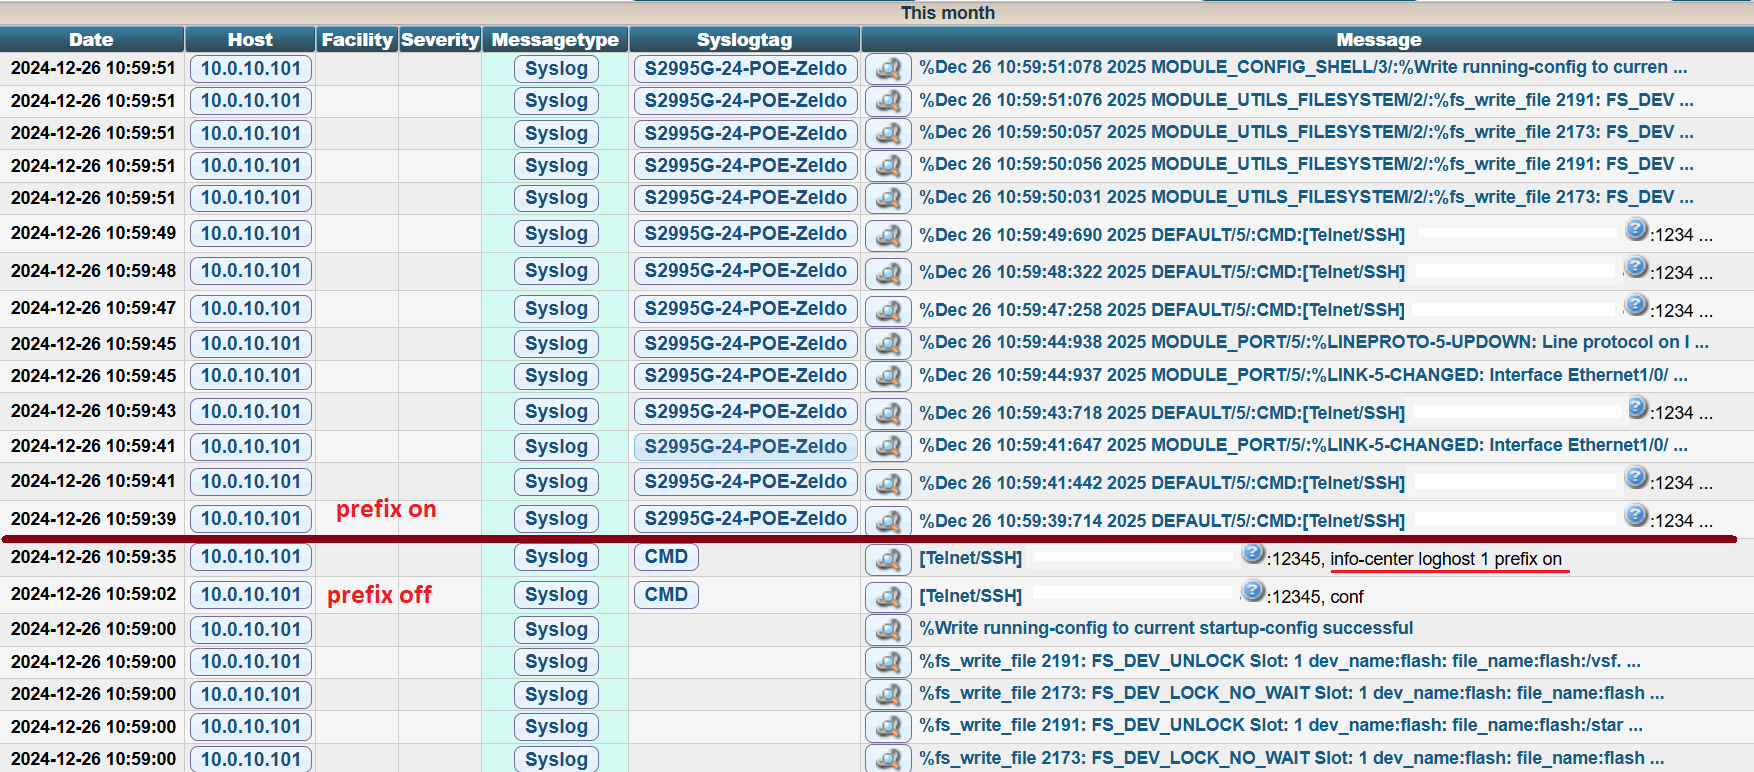
Task: Open details icon for 10:59:50:056 filesystem message
Action: (888, 166)
